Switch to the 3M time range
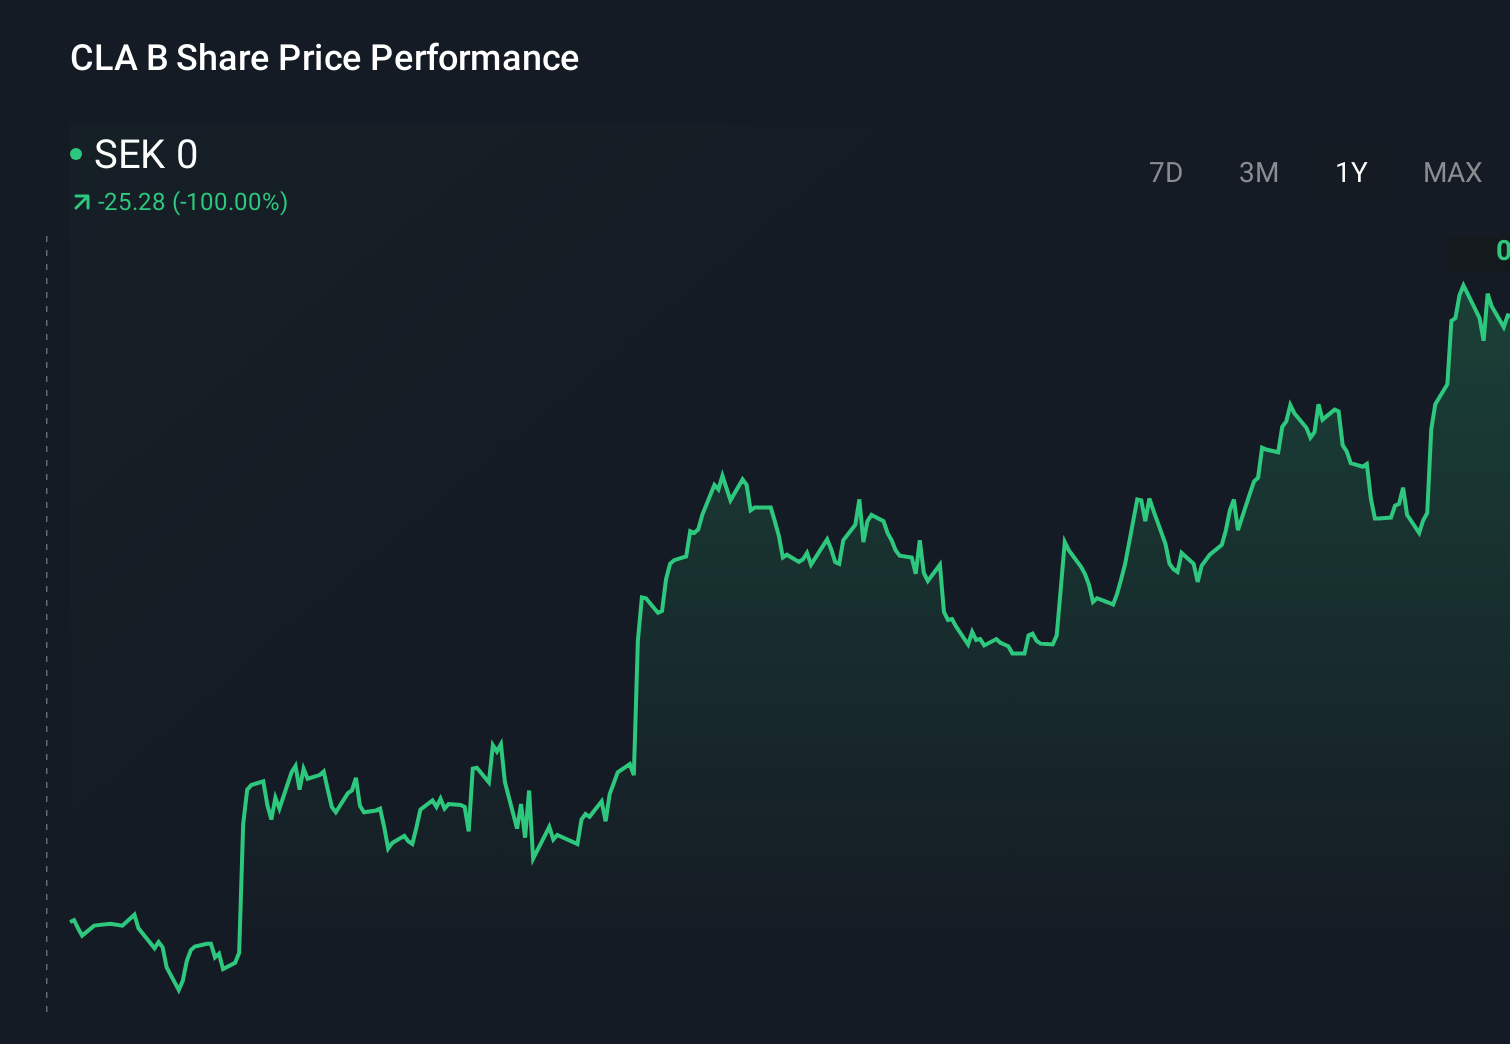 (1259, 172)
